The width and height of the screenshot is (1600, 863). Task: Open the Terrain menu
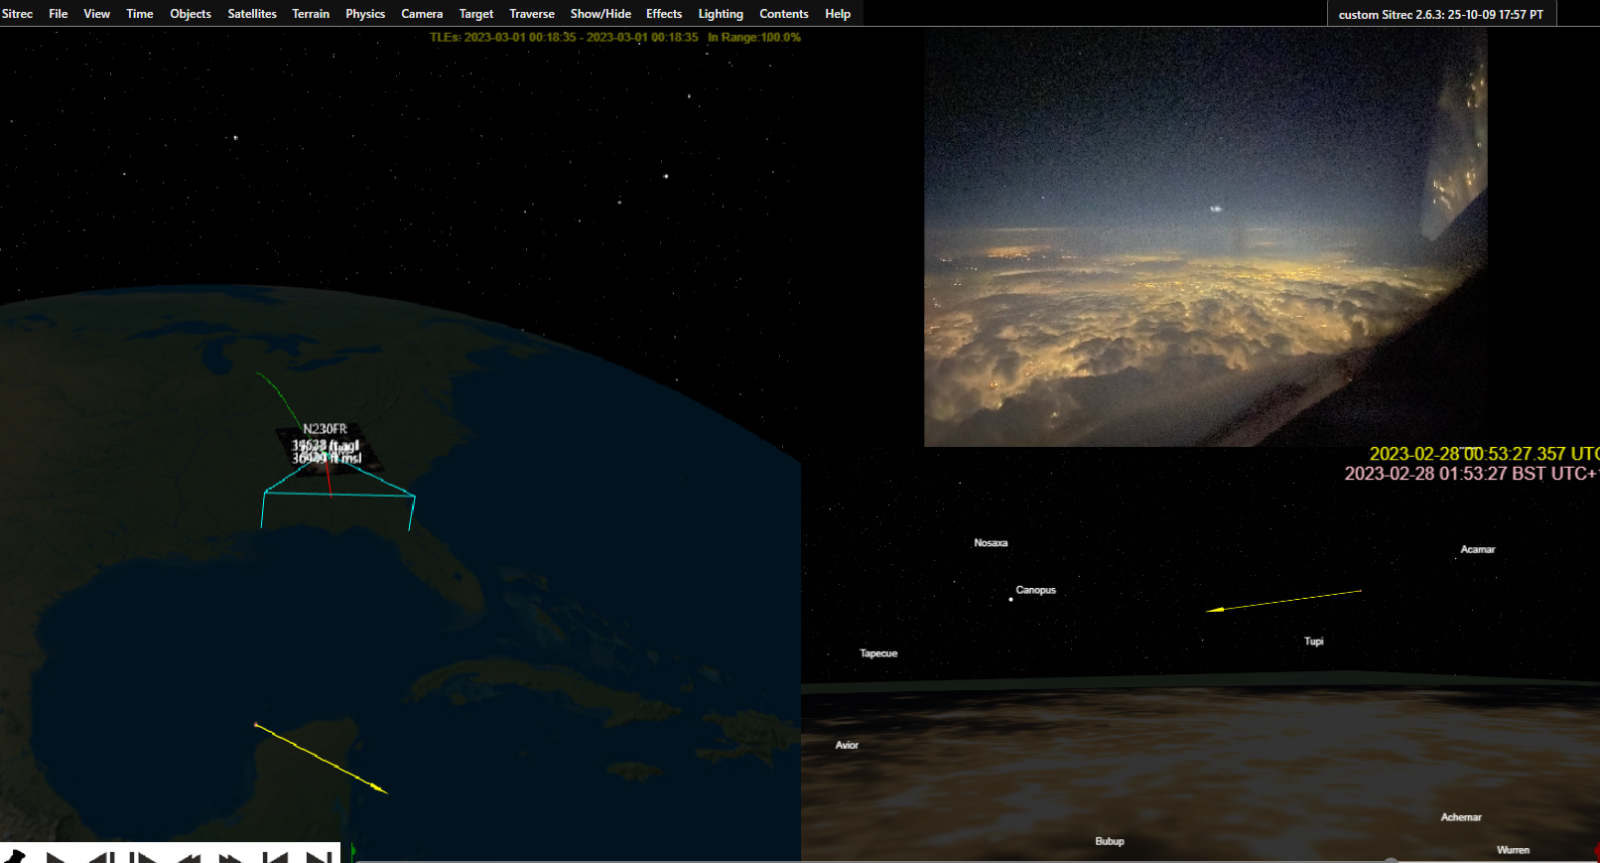pos(310,14)
